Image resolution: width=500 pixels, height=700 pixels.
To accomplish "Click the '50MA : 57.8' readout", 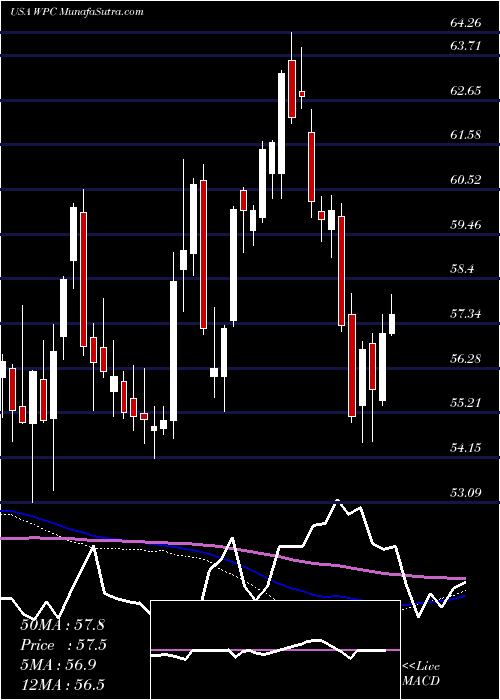I will (62, 625).
